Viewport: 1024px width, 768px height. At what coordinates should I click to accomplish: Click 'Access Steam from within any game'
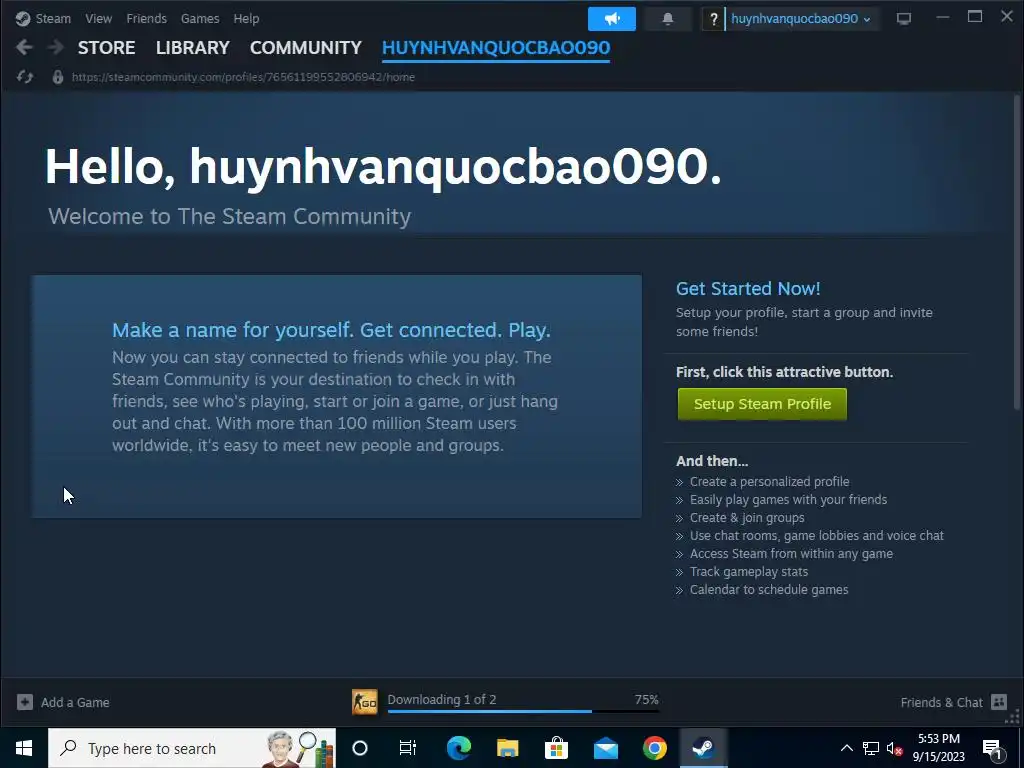tap(791, 554)
